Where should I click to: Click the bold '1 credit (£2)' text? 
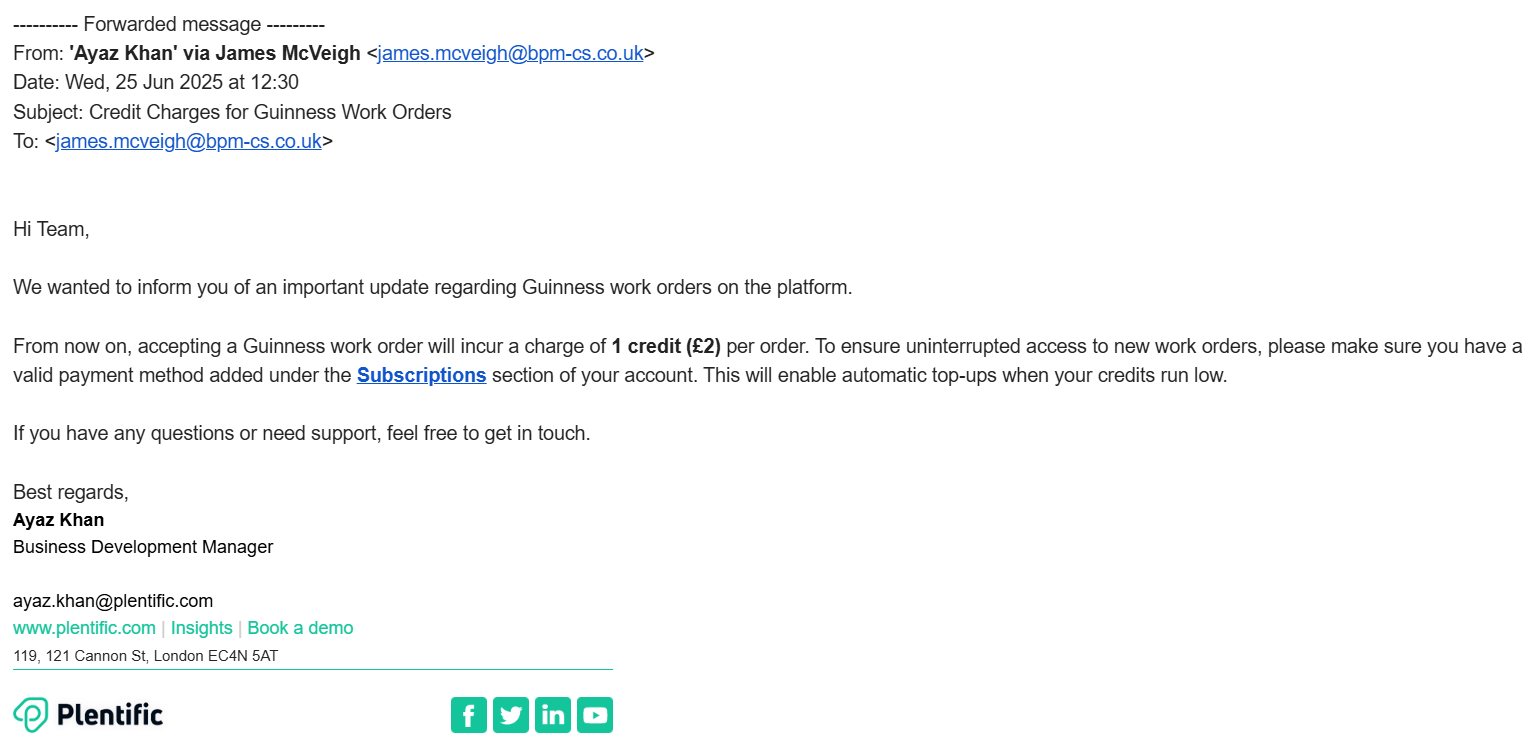click(x=666, y=346)
